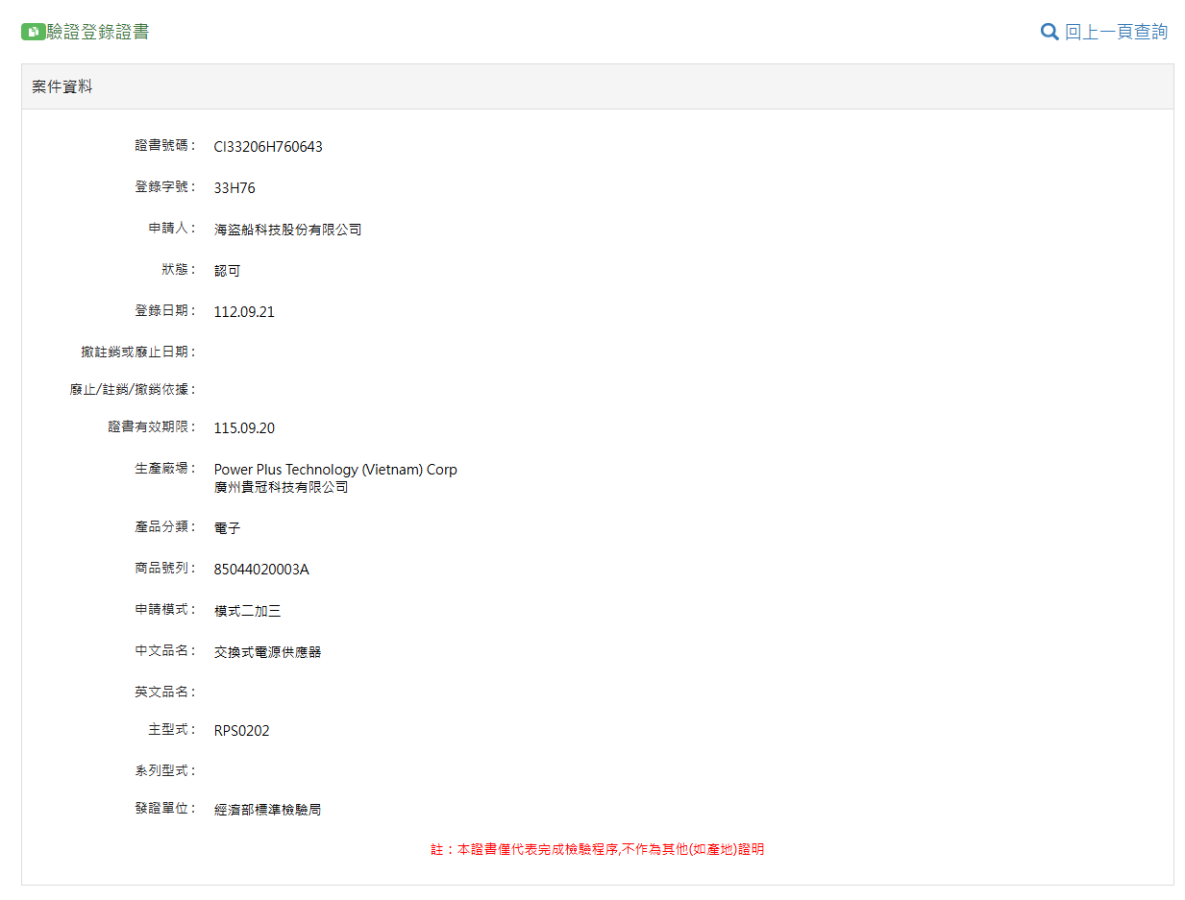Click the 驗證登錄證書 page title
1185x900 pixels.
98,32
